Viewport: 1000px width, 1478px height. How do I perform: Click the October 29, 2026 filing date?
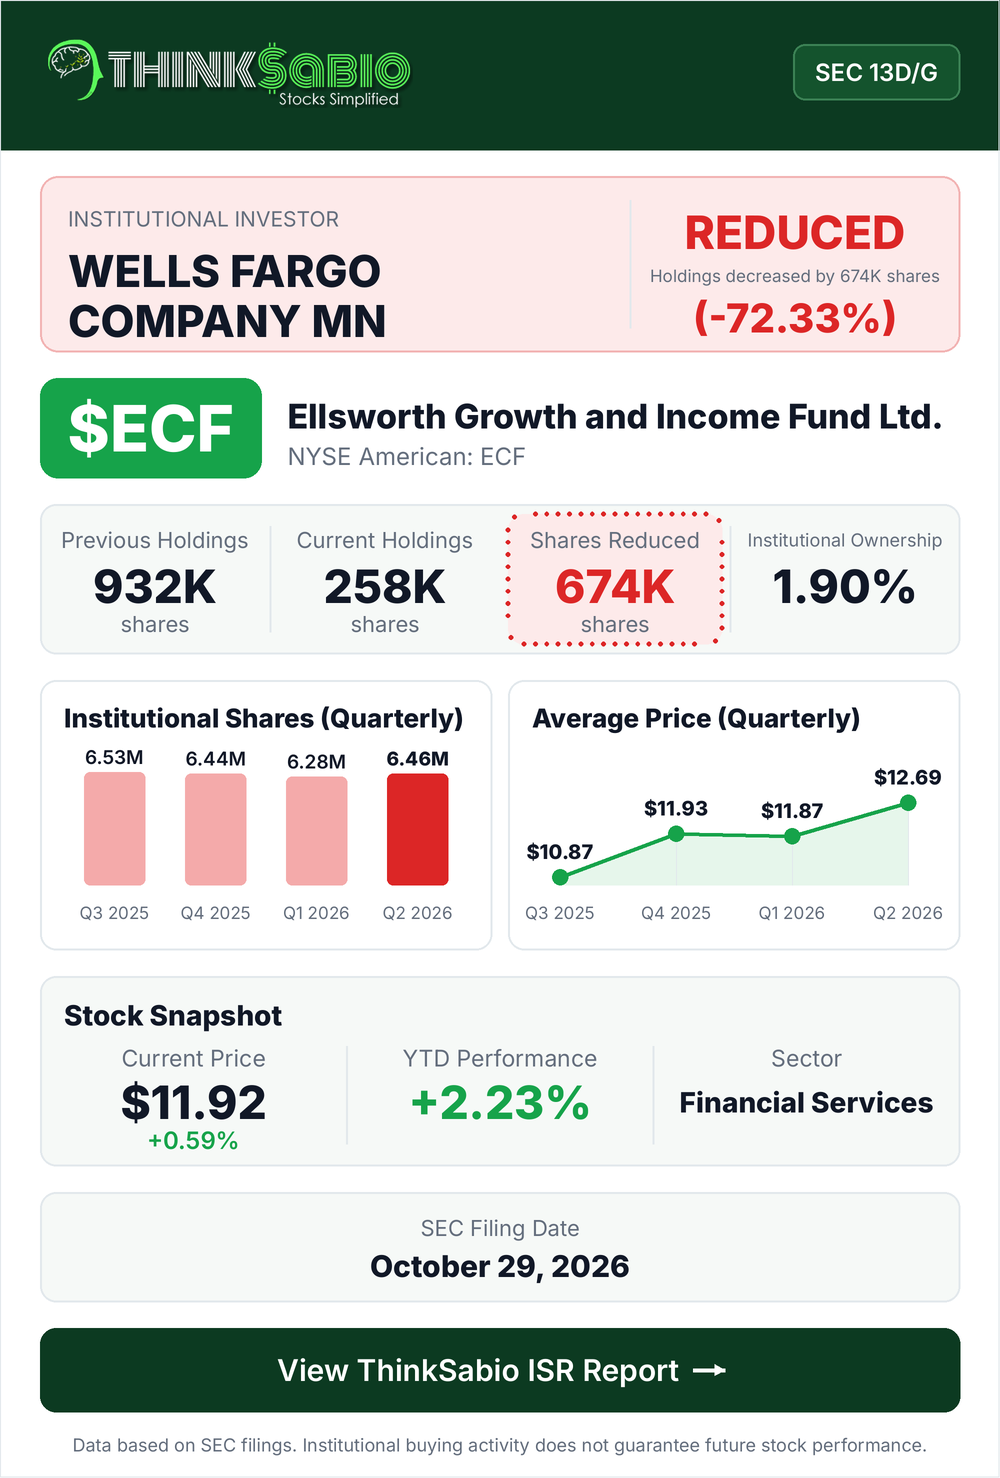(x=500, y=1266)
